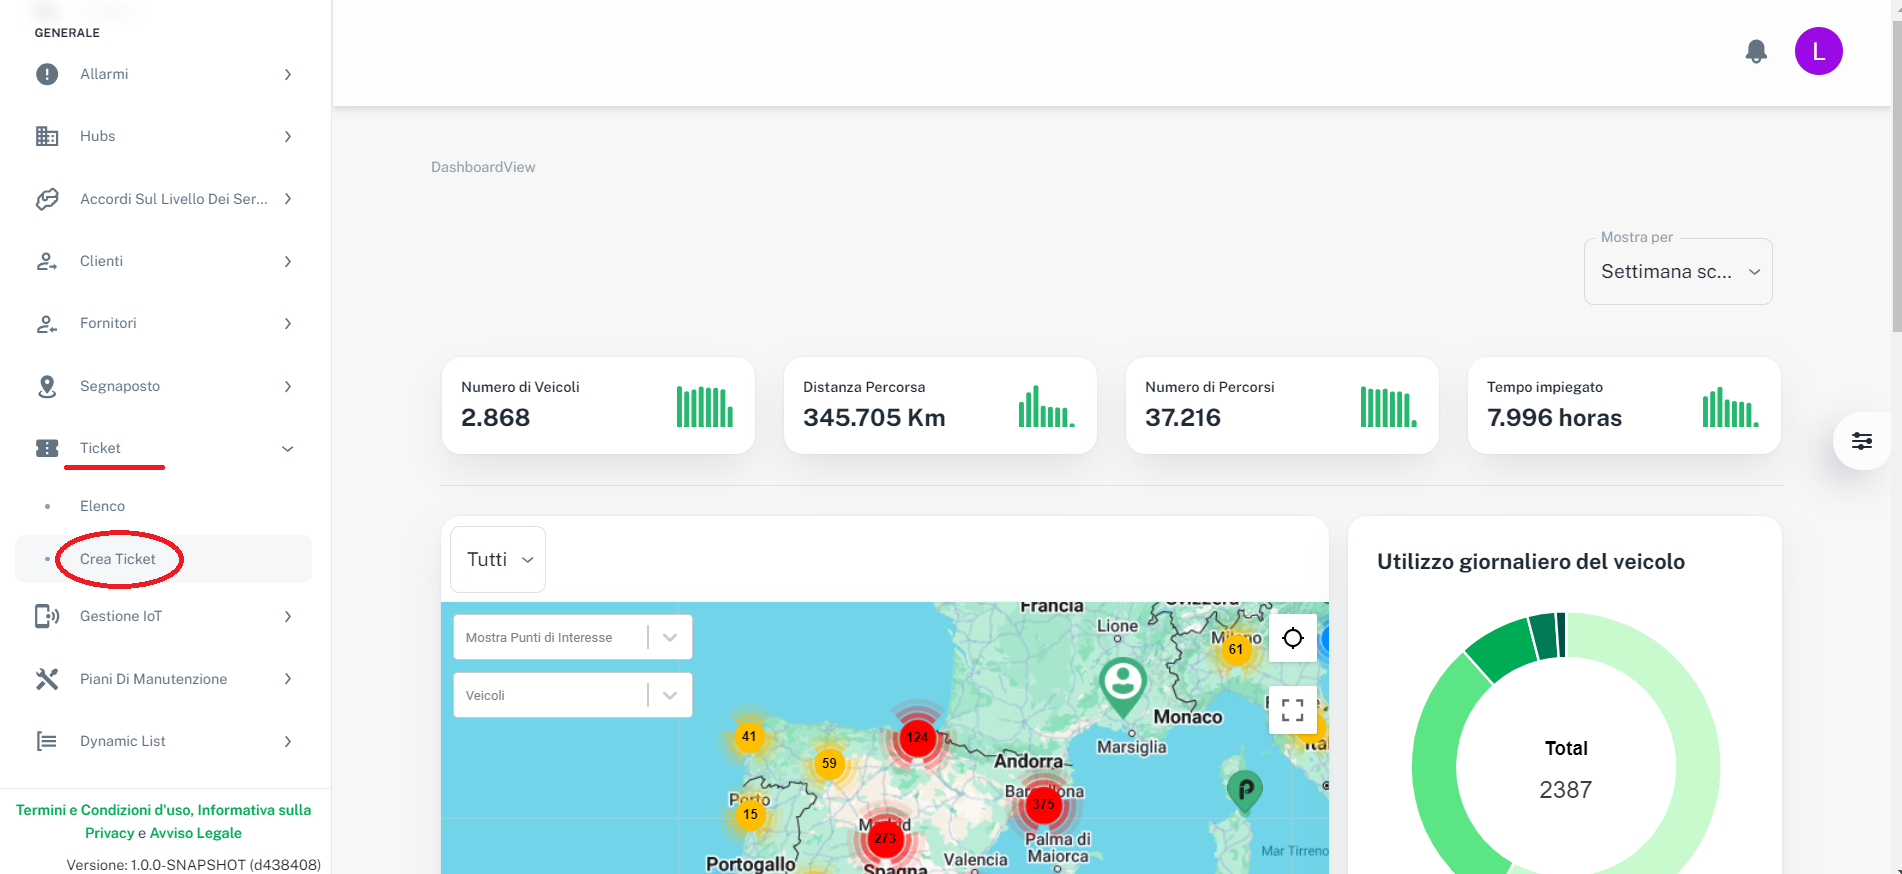The height and width of the screenshot is (874, 1902).
Task: Open the user profile avatar L
Action: pyautogui.click(x=1818, y=51)
